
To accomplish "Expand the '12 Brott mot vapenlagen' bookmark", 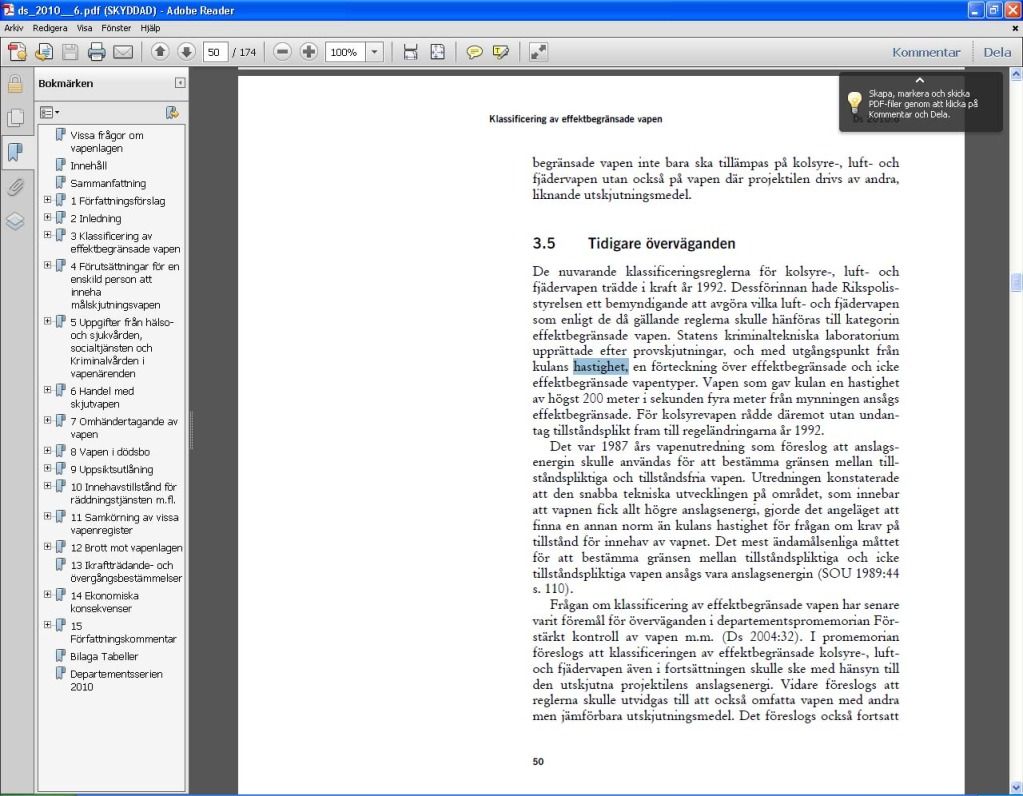I will tap(48, 547).
